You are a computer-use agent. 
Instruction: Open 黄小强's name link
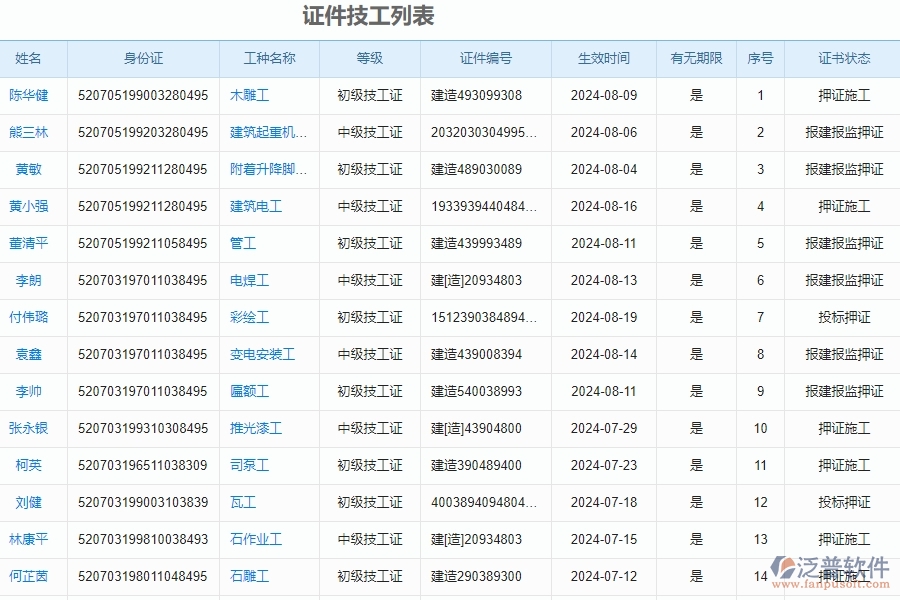pyautogui.click(x=33, y=206)
